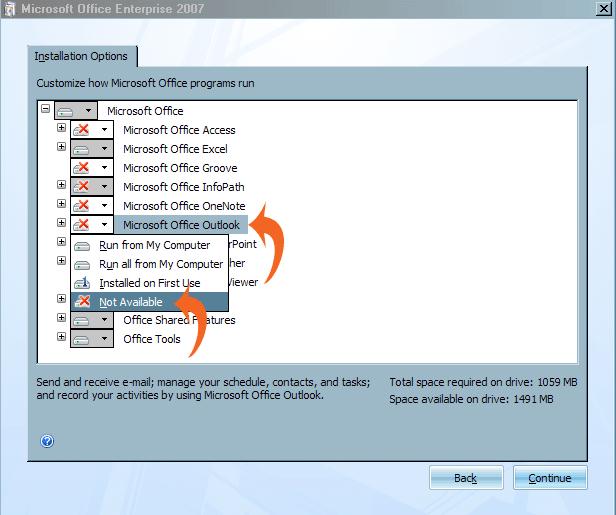Click the Back button
Image resolution: width=616 pixels, height=515 pixels.
[466, 478]
